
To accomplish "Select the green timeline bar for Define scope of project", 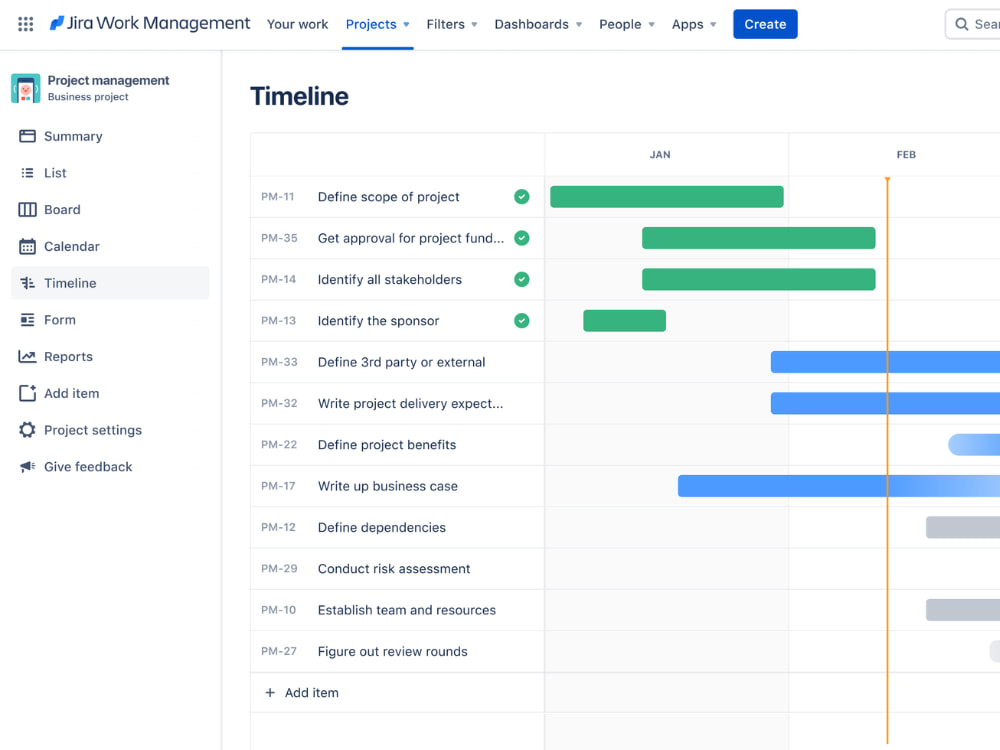I will pos(666,197).
